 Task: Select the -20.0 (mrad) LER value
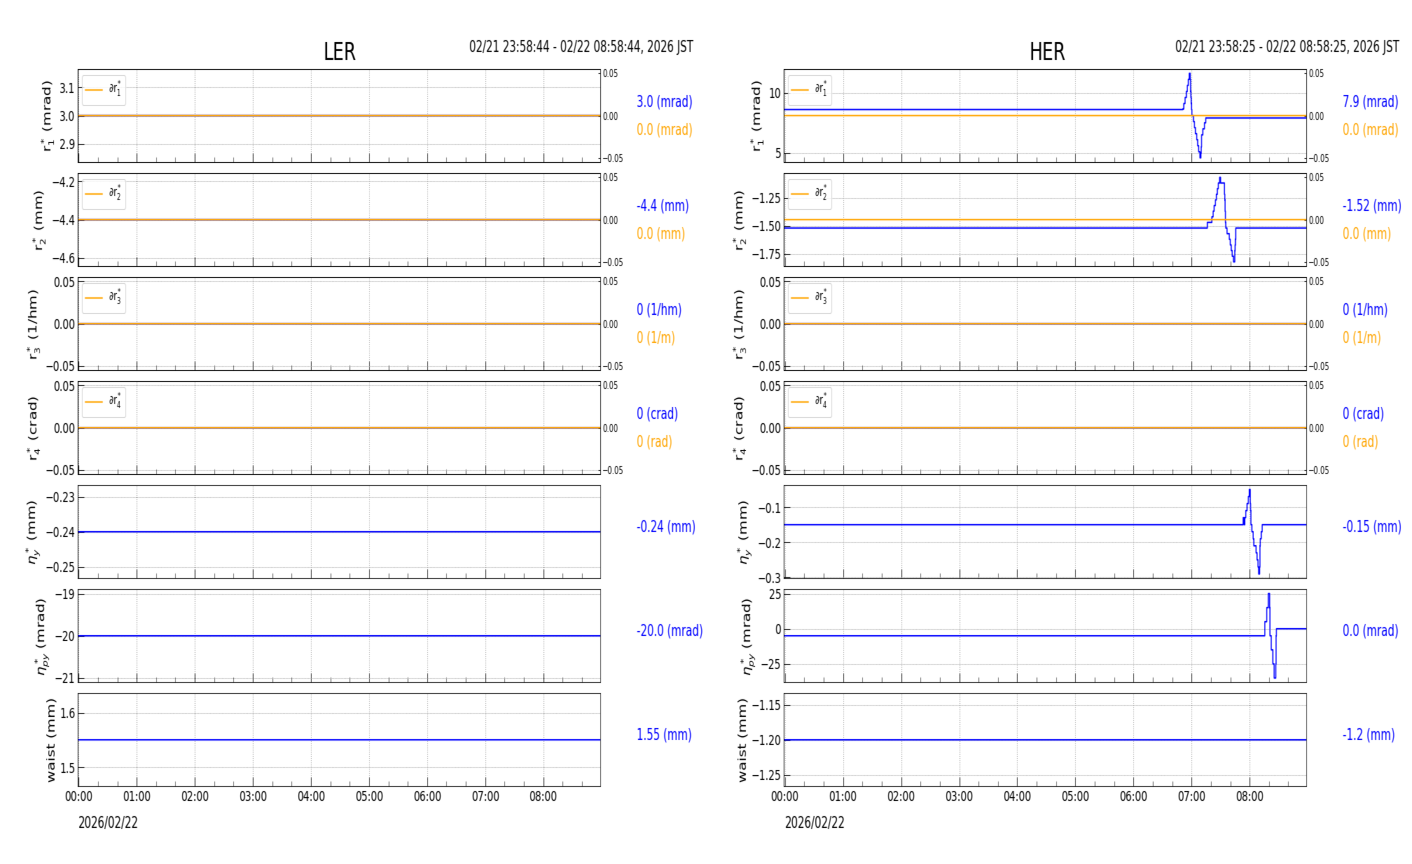pyautogui.click(x=669, y=631)
